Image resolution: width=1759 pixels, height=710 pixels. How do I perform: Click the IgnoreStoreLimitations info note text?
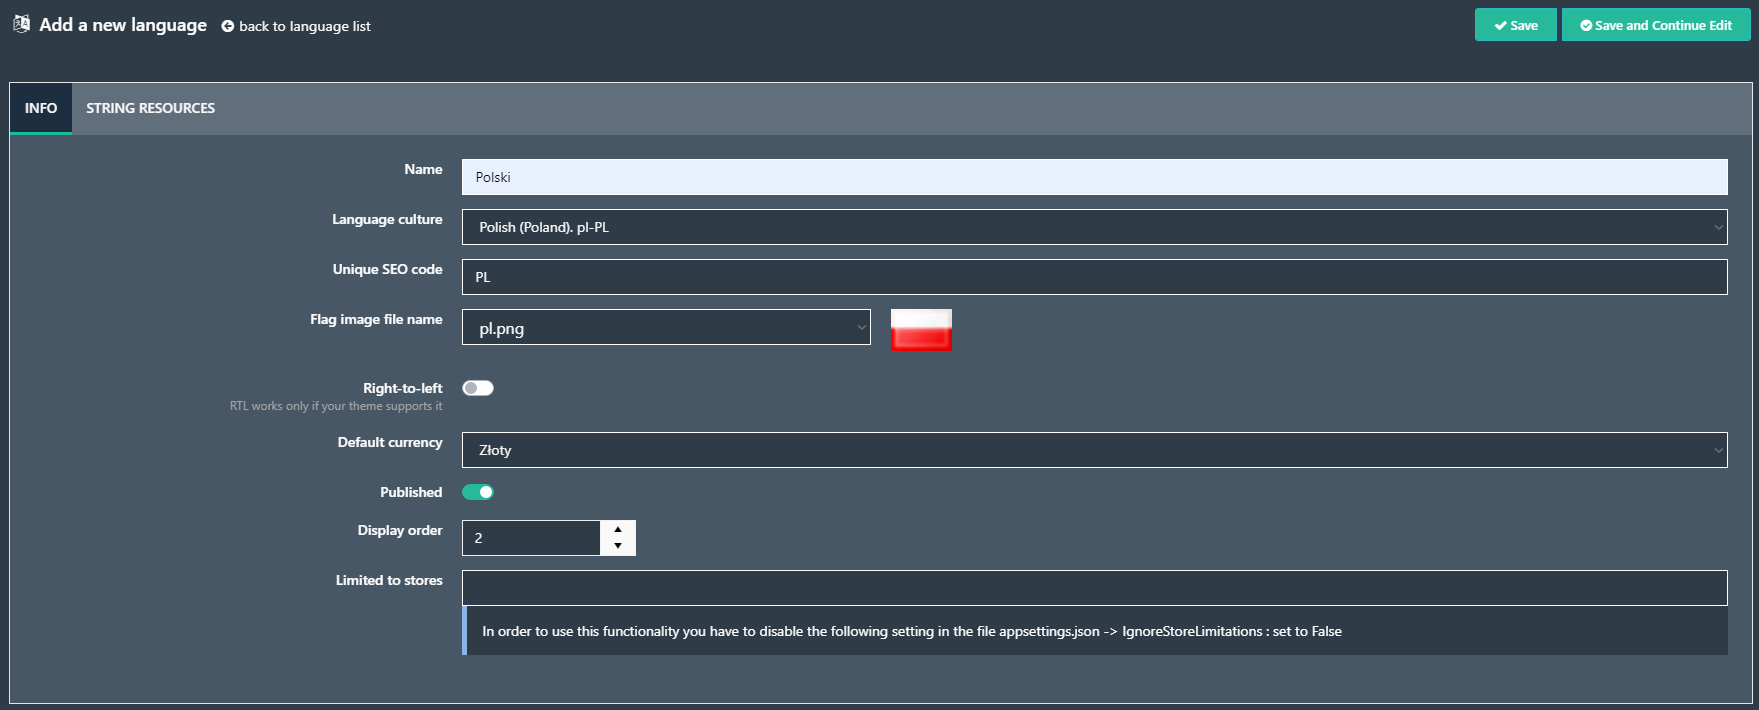912,631
